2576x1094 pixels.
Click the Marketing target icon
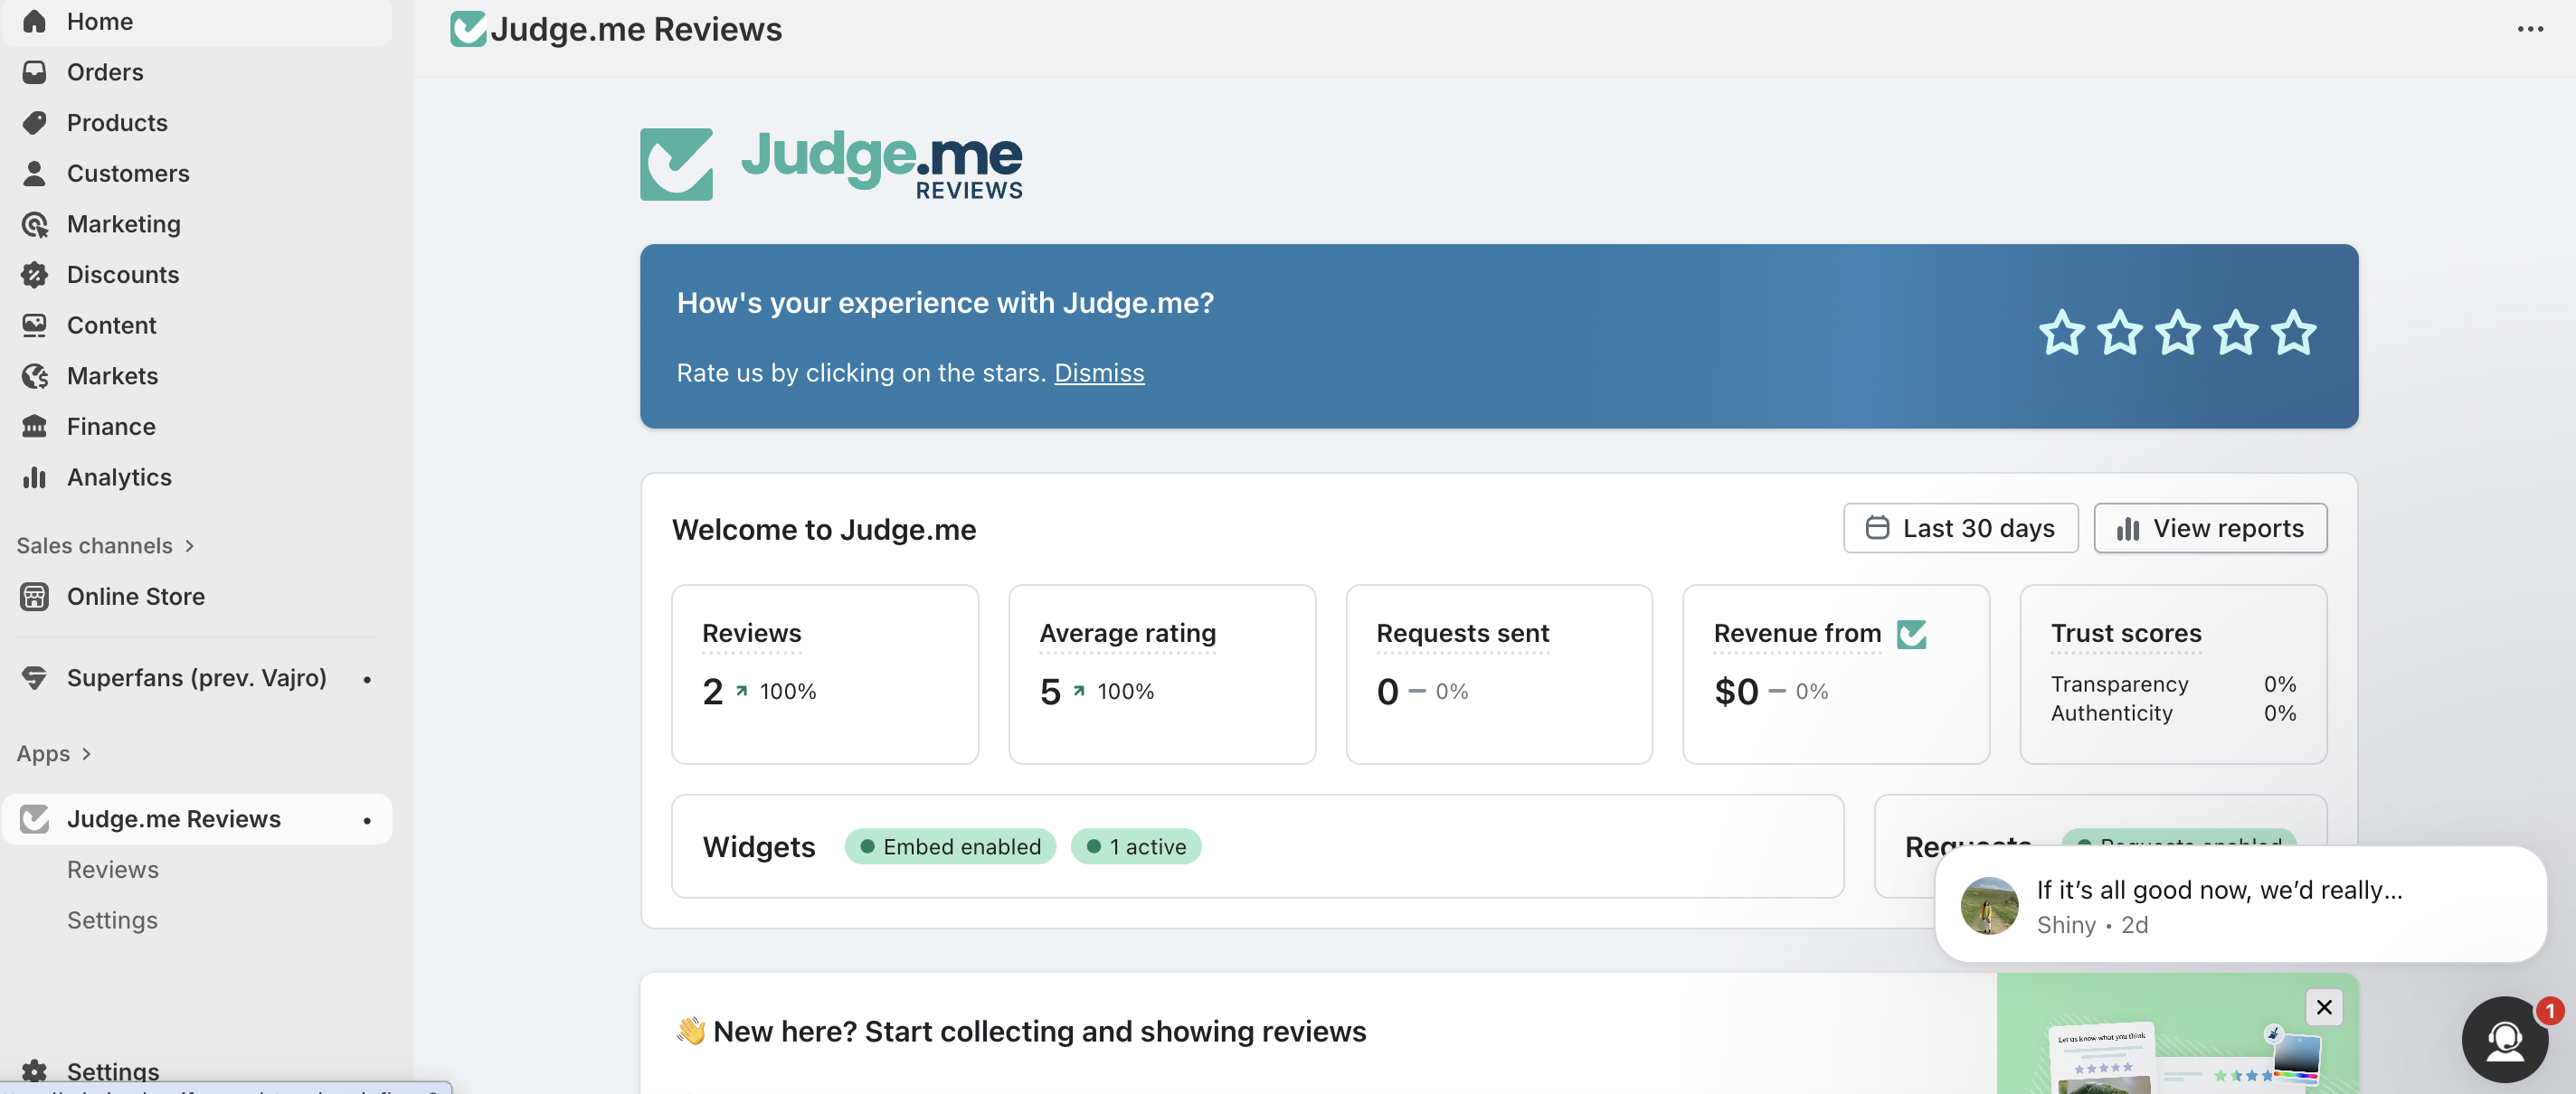pos(34,224)
